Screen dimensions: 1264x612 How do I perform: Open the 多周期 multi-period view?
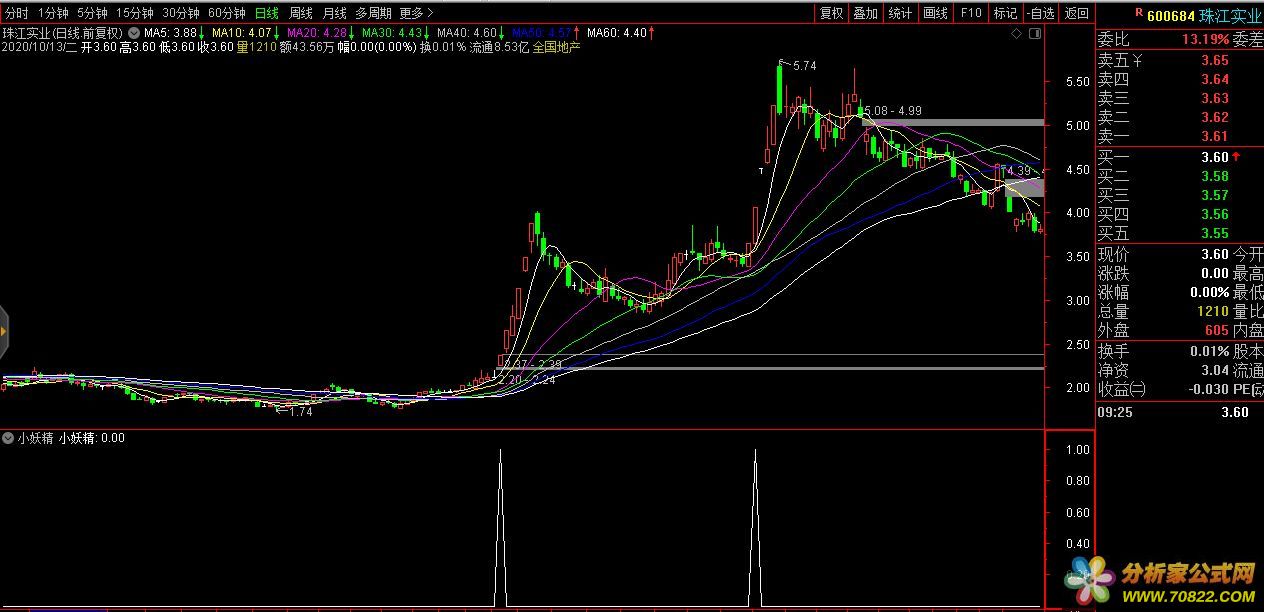click(x=373, y=13)
